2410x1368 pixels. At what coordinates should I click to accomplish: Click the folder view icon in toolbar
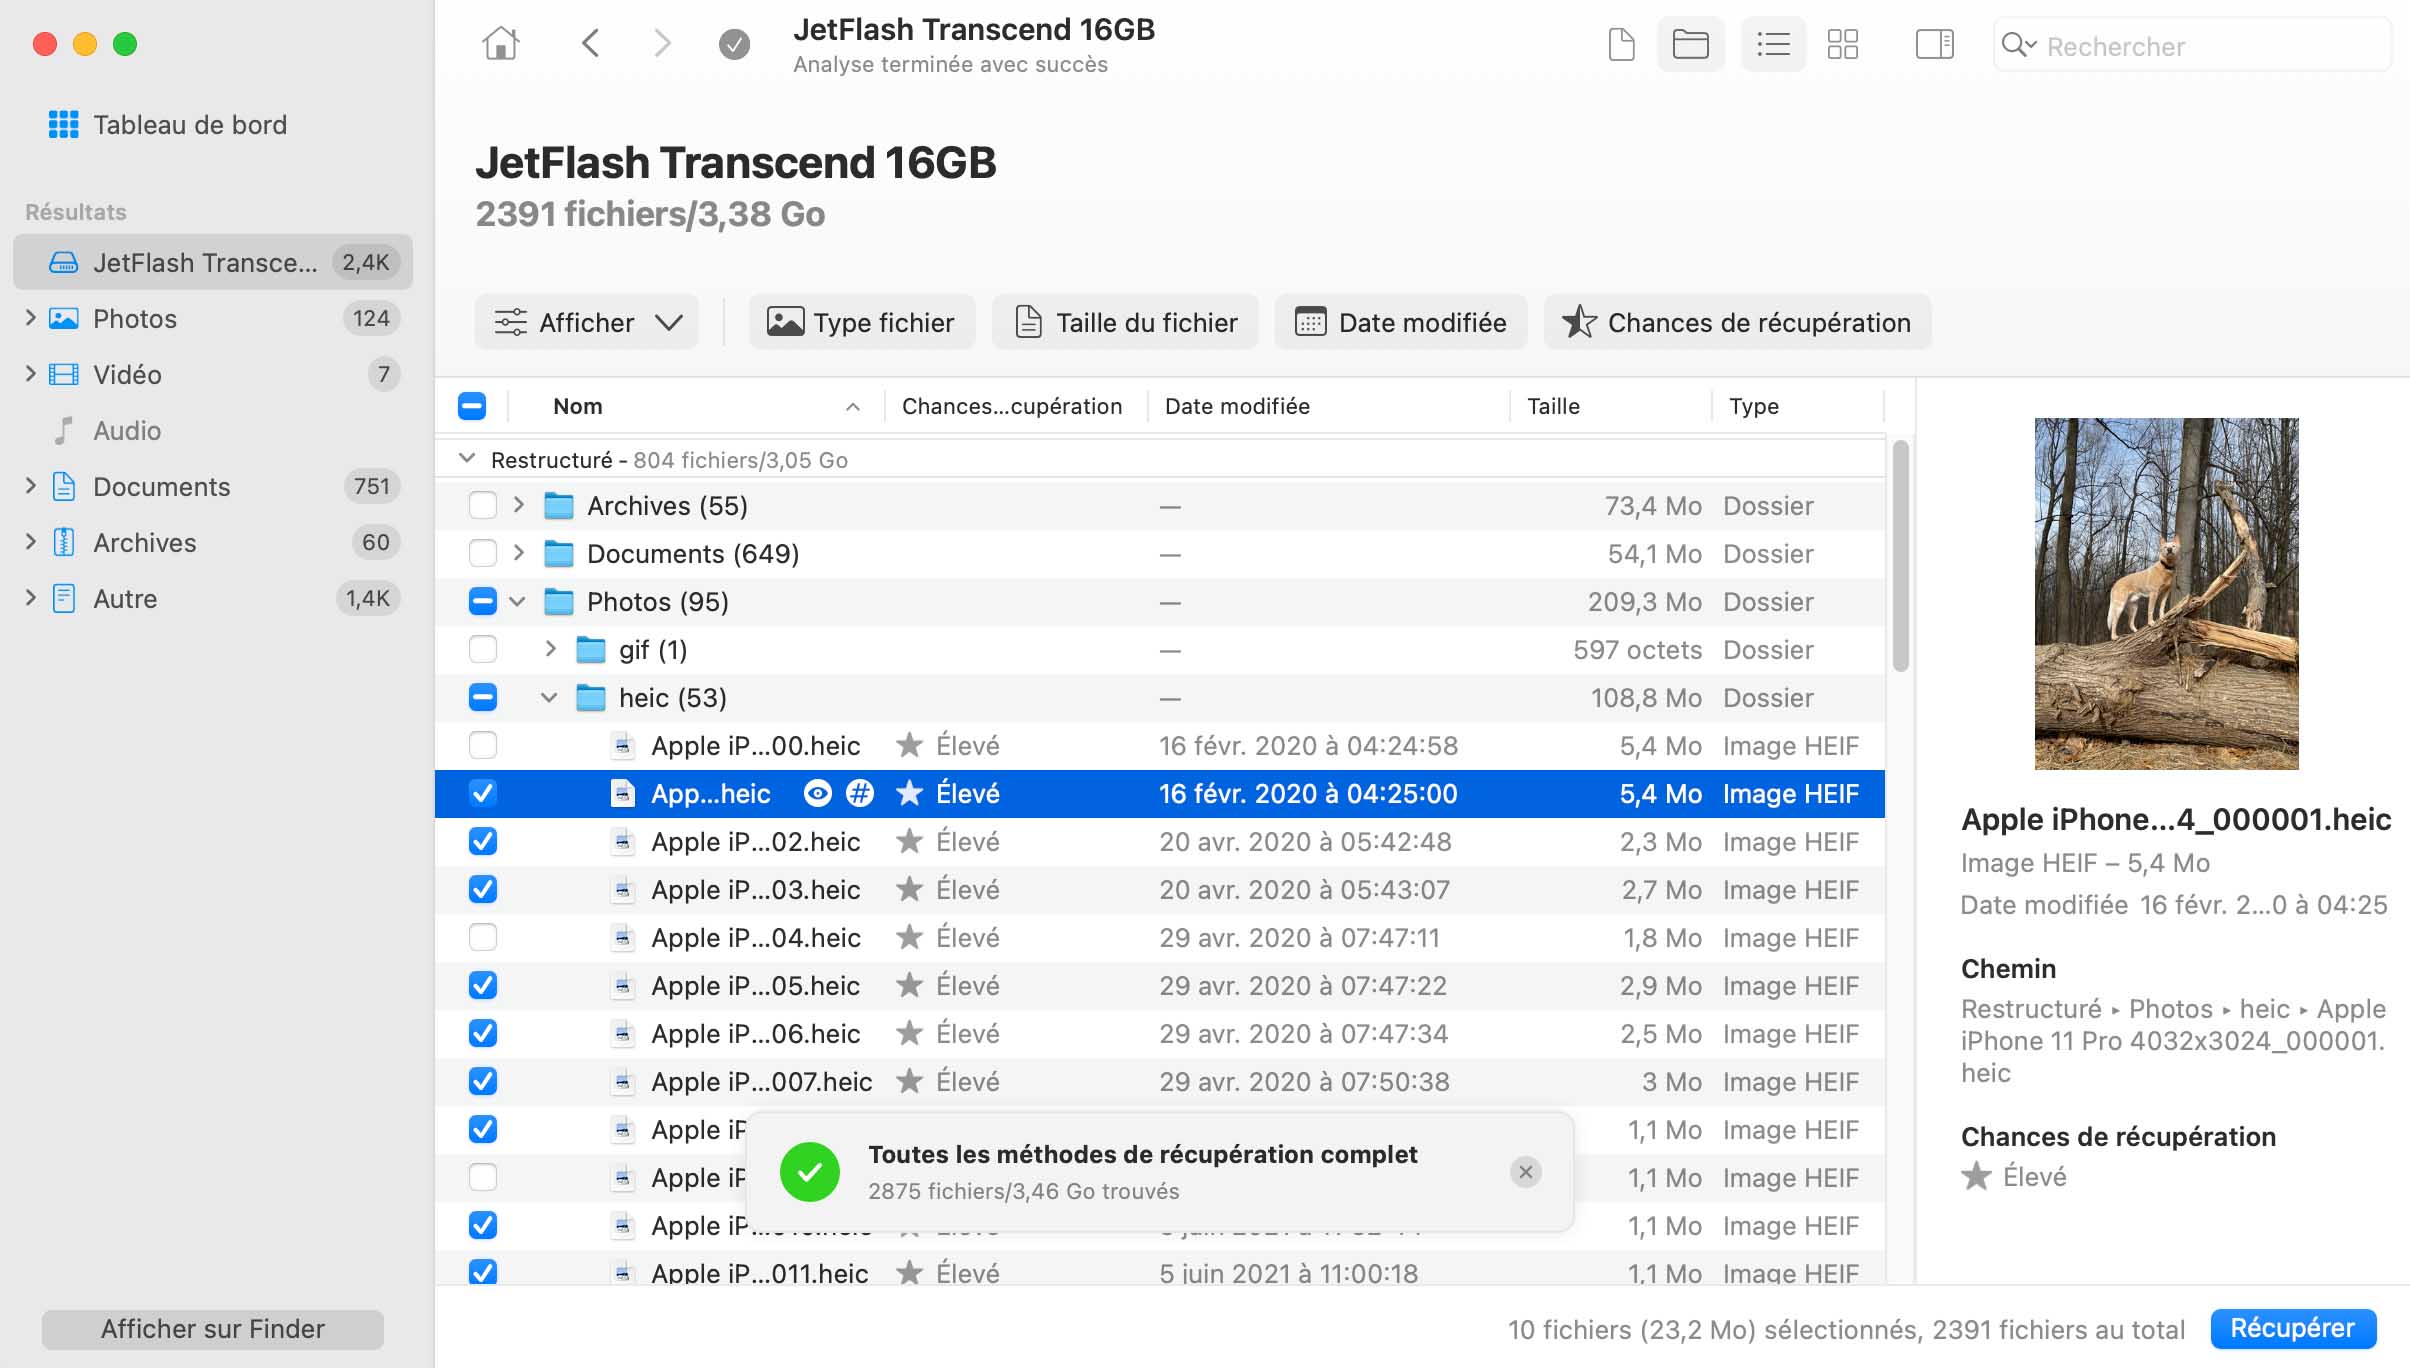[1690, 44]
